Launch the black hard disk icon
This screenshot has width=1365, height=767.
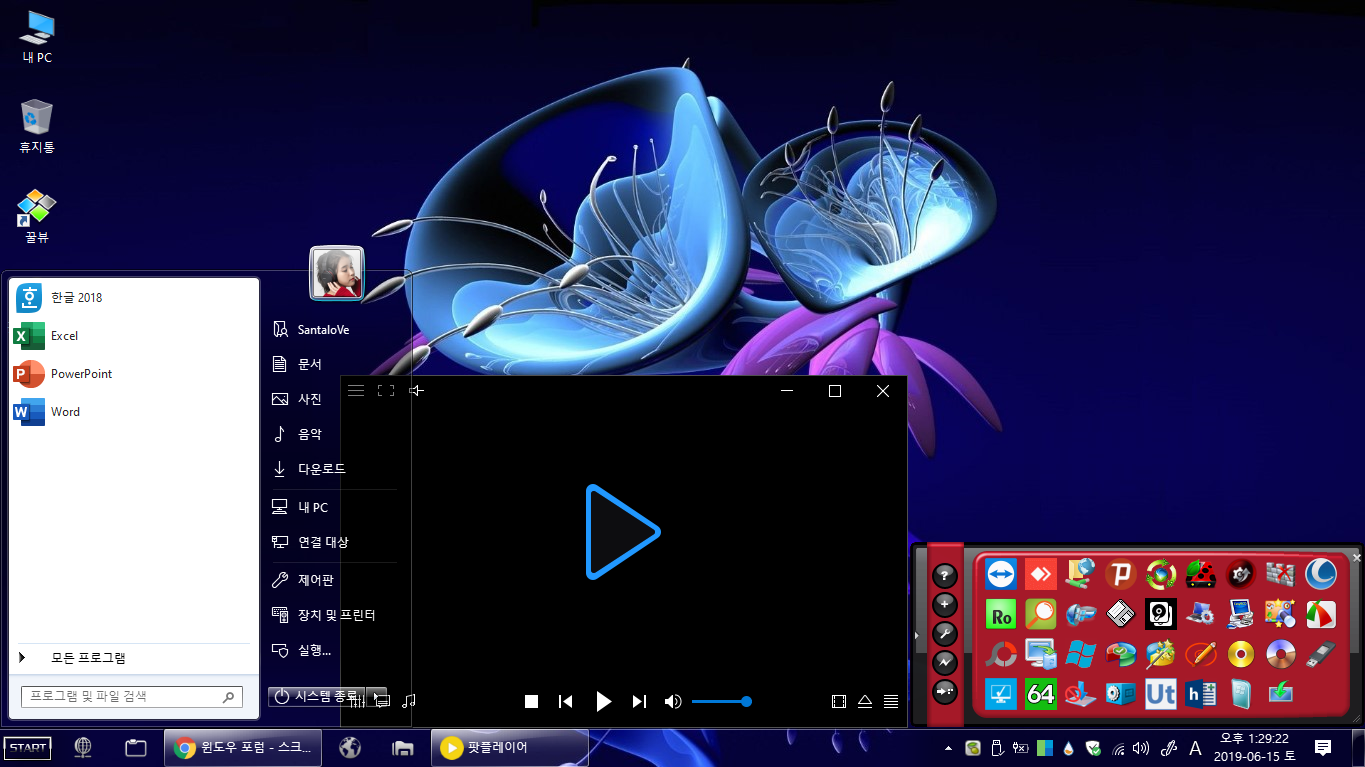click(1161, 614)
